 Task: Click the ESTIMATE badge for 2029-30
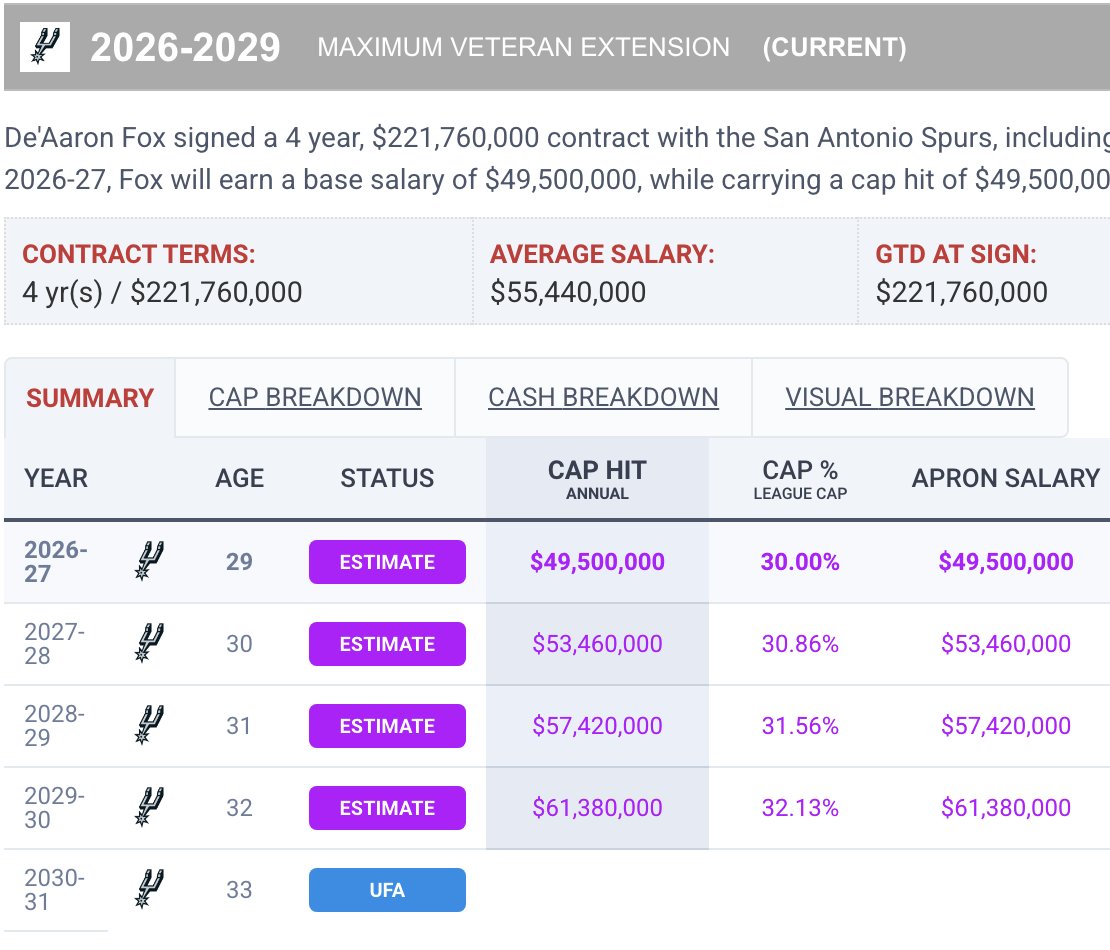click(x=387, y=808)
